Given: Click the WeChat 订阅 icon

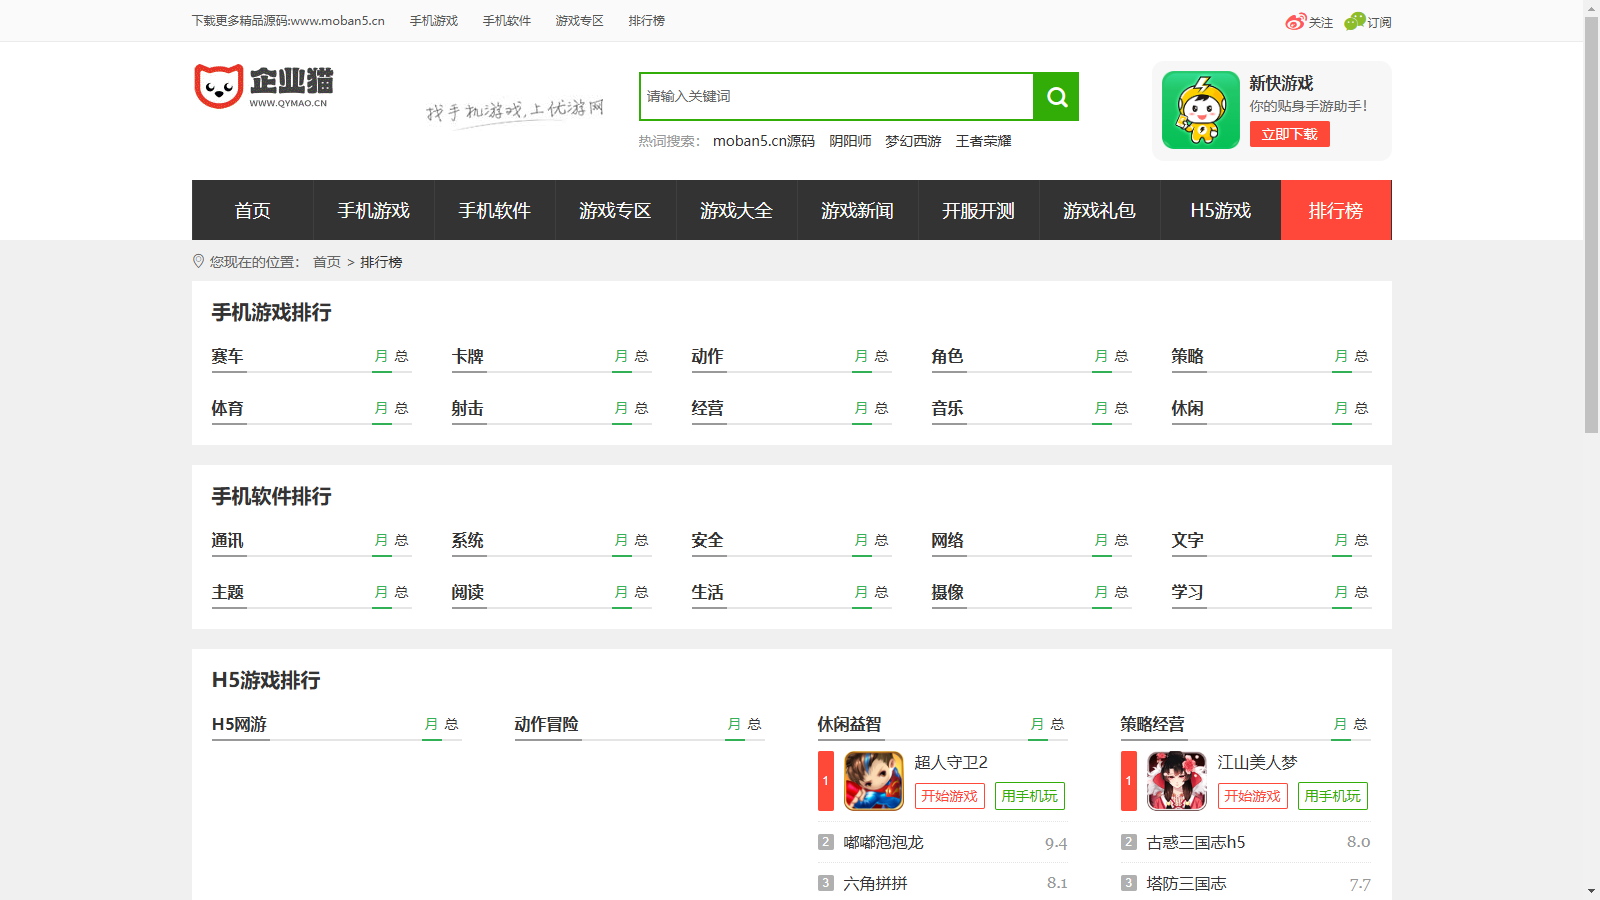Looking at the screenshot, I should pos(1355,21).
